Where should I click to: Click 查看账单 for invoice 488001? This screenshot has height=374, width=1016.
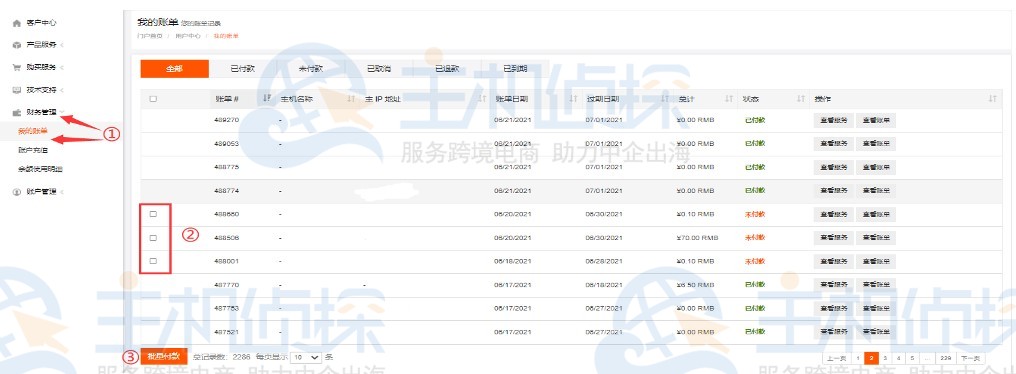click(876, 261)
